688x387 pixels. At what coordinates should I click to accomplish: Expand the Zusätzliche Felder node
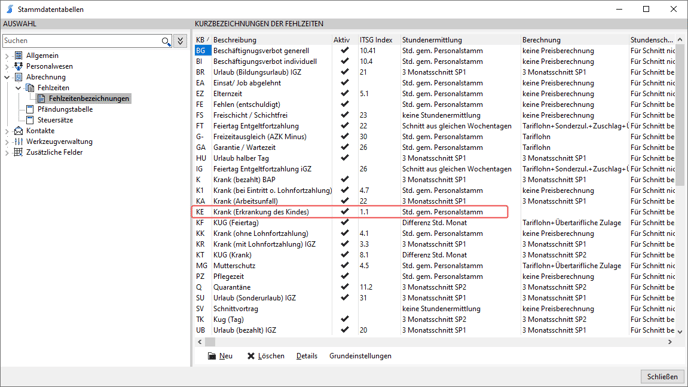pyautogui.click(x=7, y=153)
